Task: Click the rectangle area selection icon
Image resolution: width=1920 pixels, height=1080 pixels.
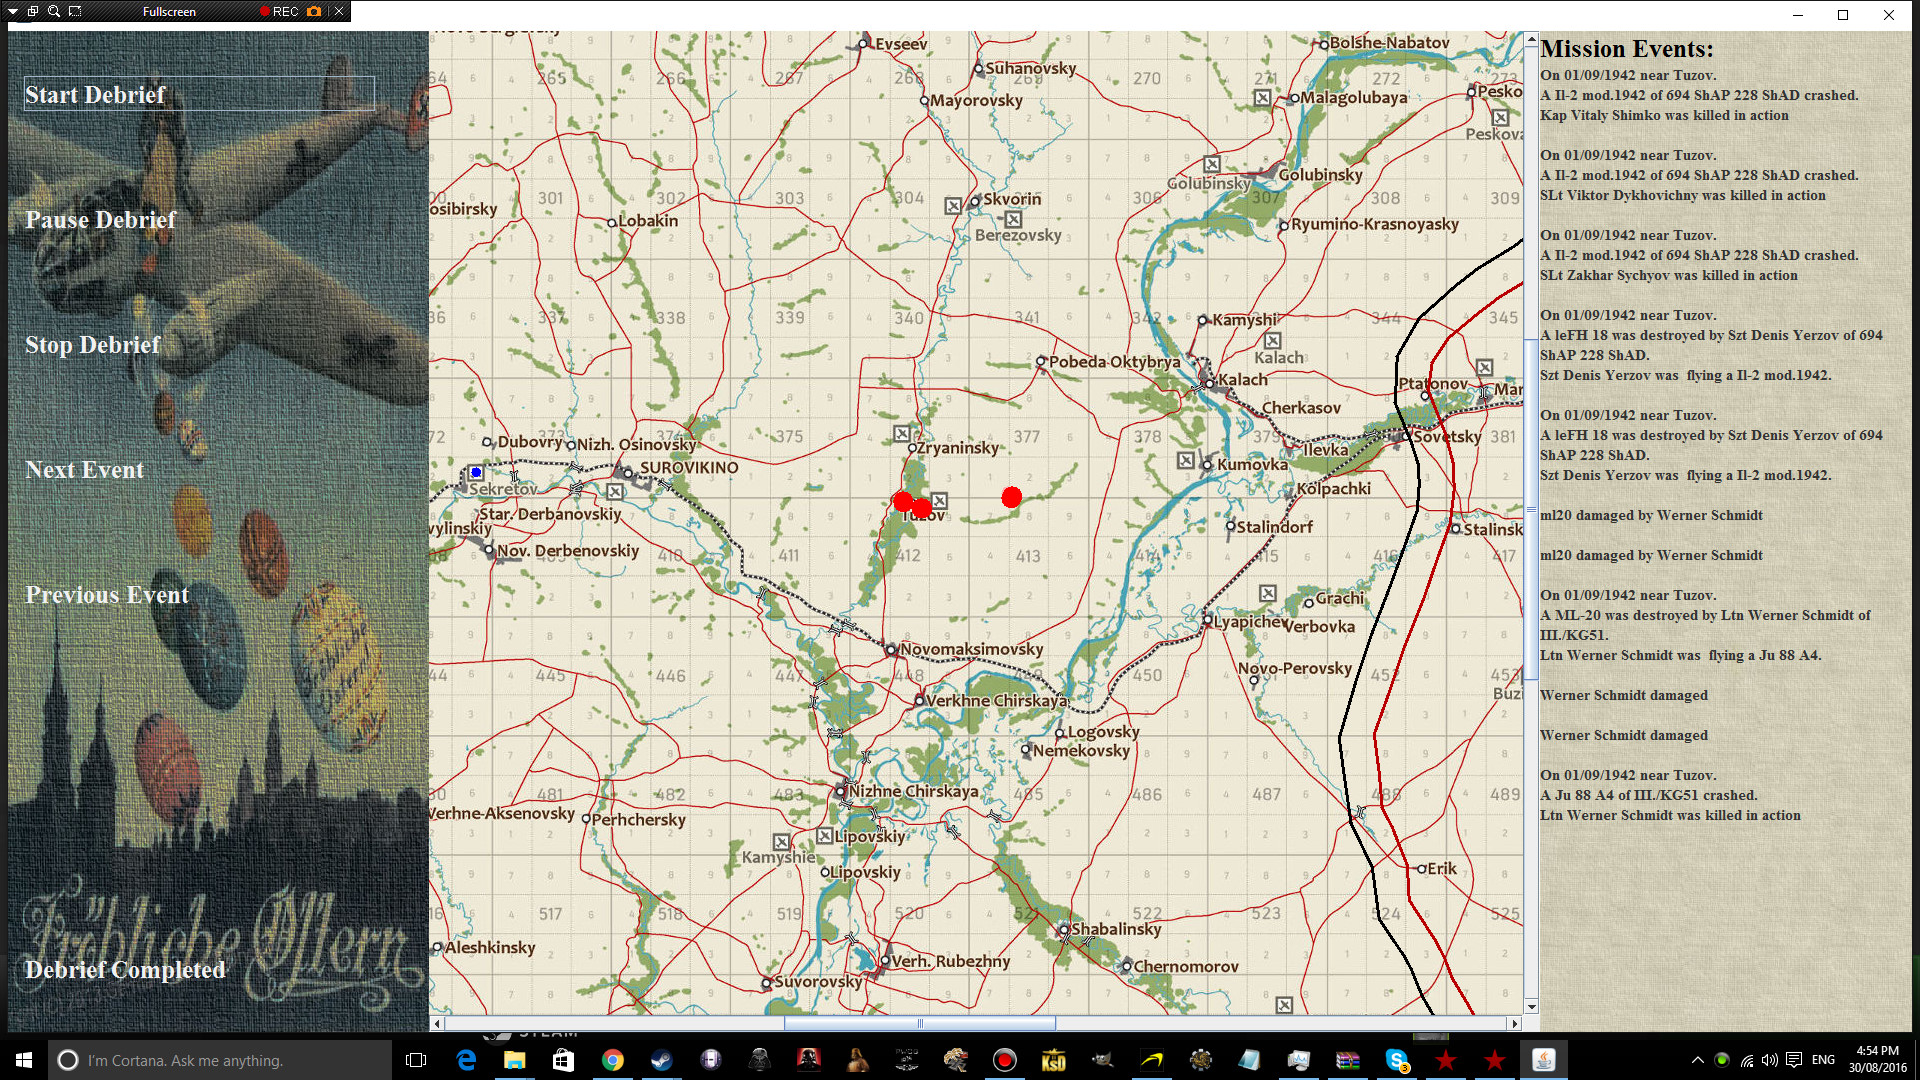Action: tap(75, 11)
